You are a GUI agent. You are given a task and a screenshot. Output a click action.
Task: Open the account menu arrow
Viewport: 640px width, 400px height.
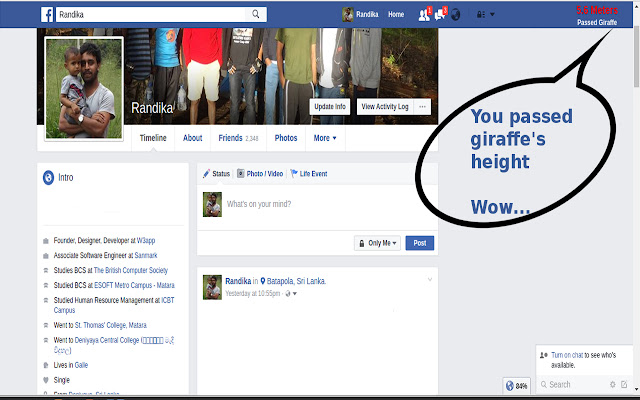[x=492, y=15]
